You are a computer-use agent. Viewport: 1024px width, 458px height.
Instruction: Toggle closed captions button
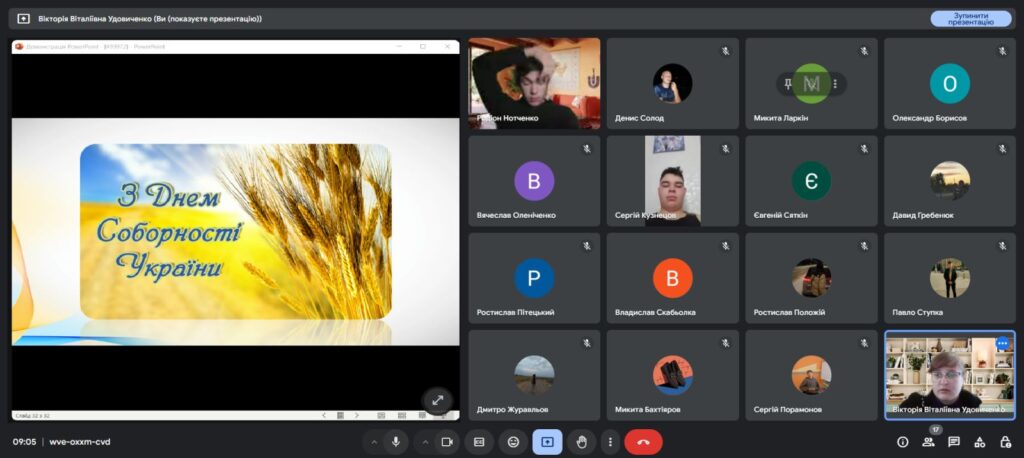tap(480, 441)
